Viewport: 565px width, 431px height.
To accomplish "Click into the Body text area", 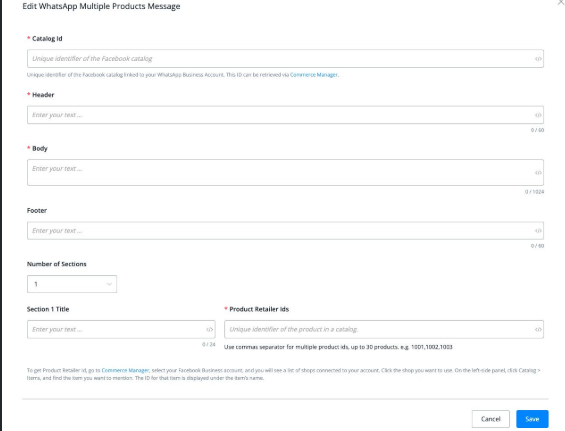I will [x=285, y=173].
